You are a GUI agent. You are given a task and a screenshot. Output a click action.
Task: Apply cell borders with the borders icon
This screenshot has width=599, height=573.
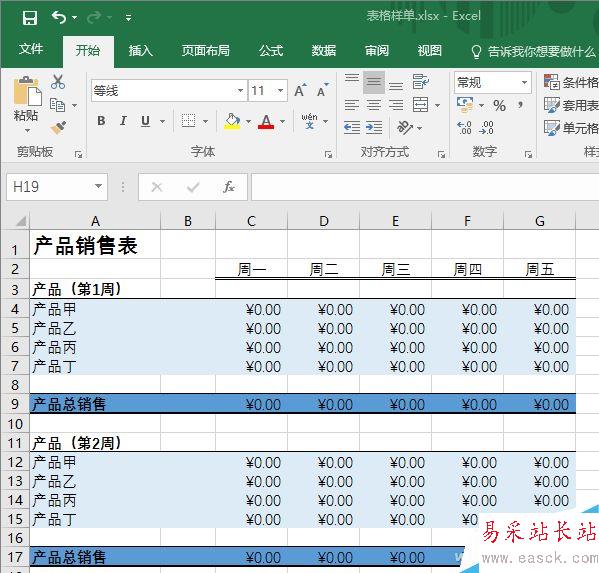pos(188,121)
